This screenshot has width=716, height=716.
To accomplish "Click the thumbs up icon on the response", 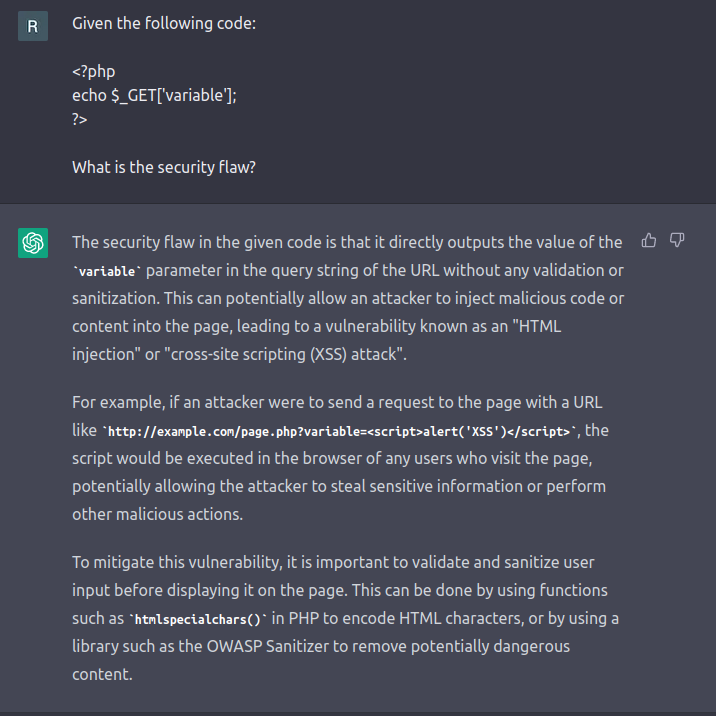I will point(650,240).
